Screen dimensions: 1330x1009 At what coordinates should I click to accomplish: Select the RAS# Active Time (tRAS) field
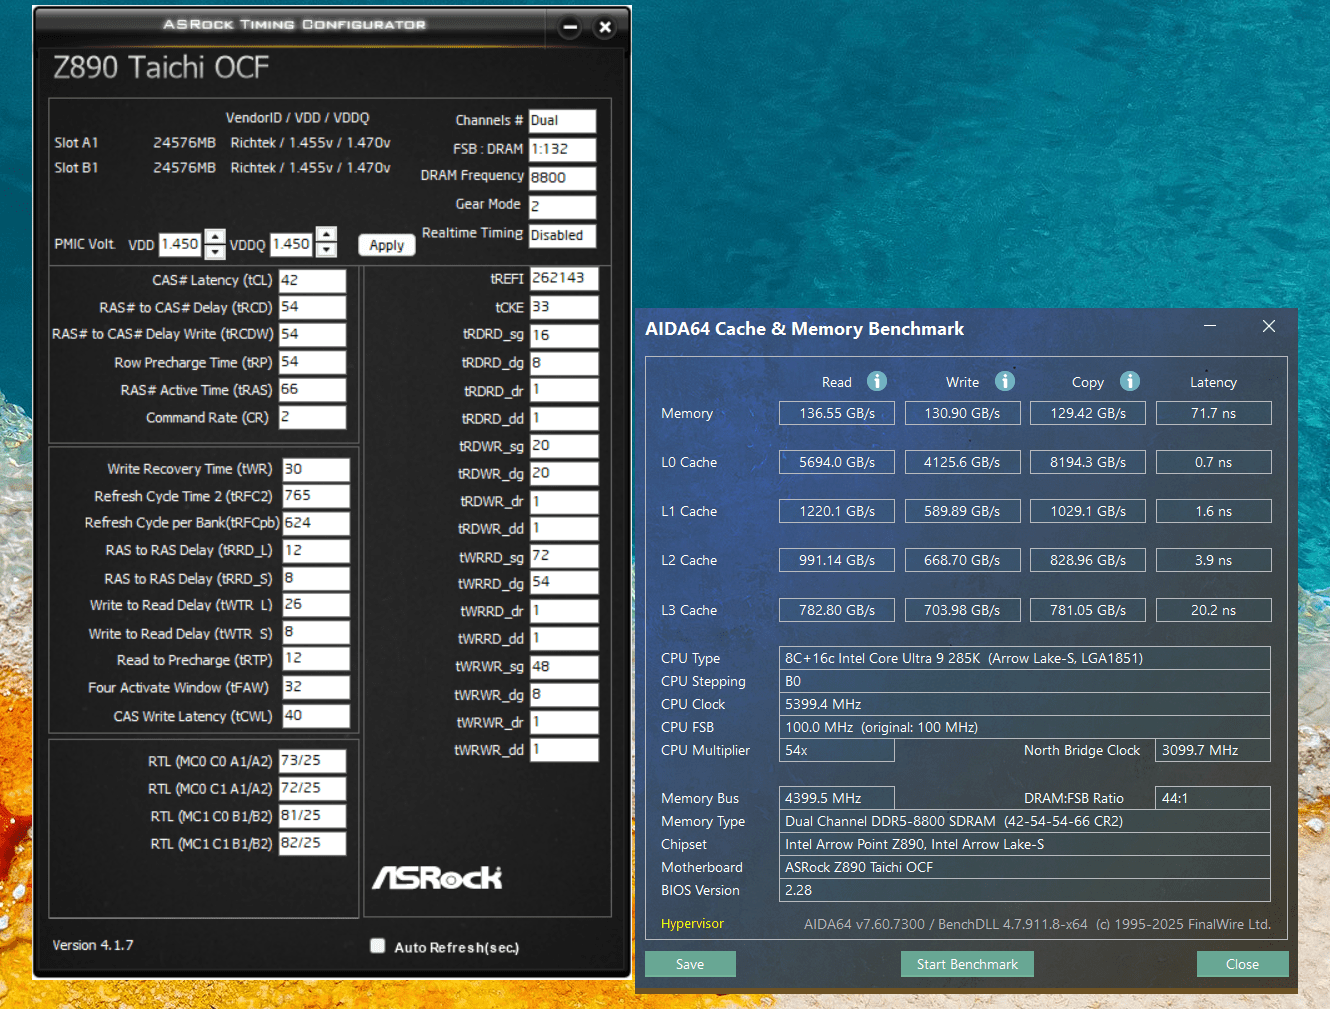point(312,390)
